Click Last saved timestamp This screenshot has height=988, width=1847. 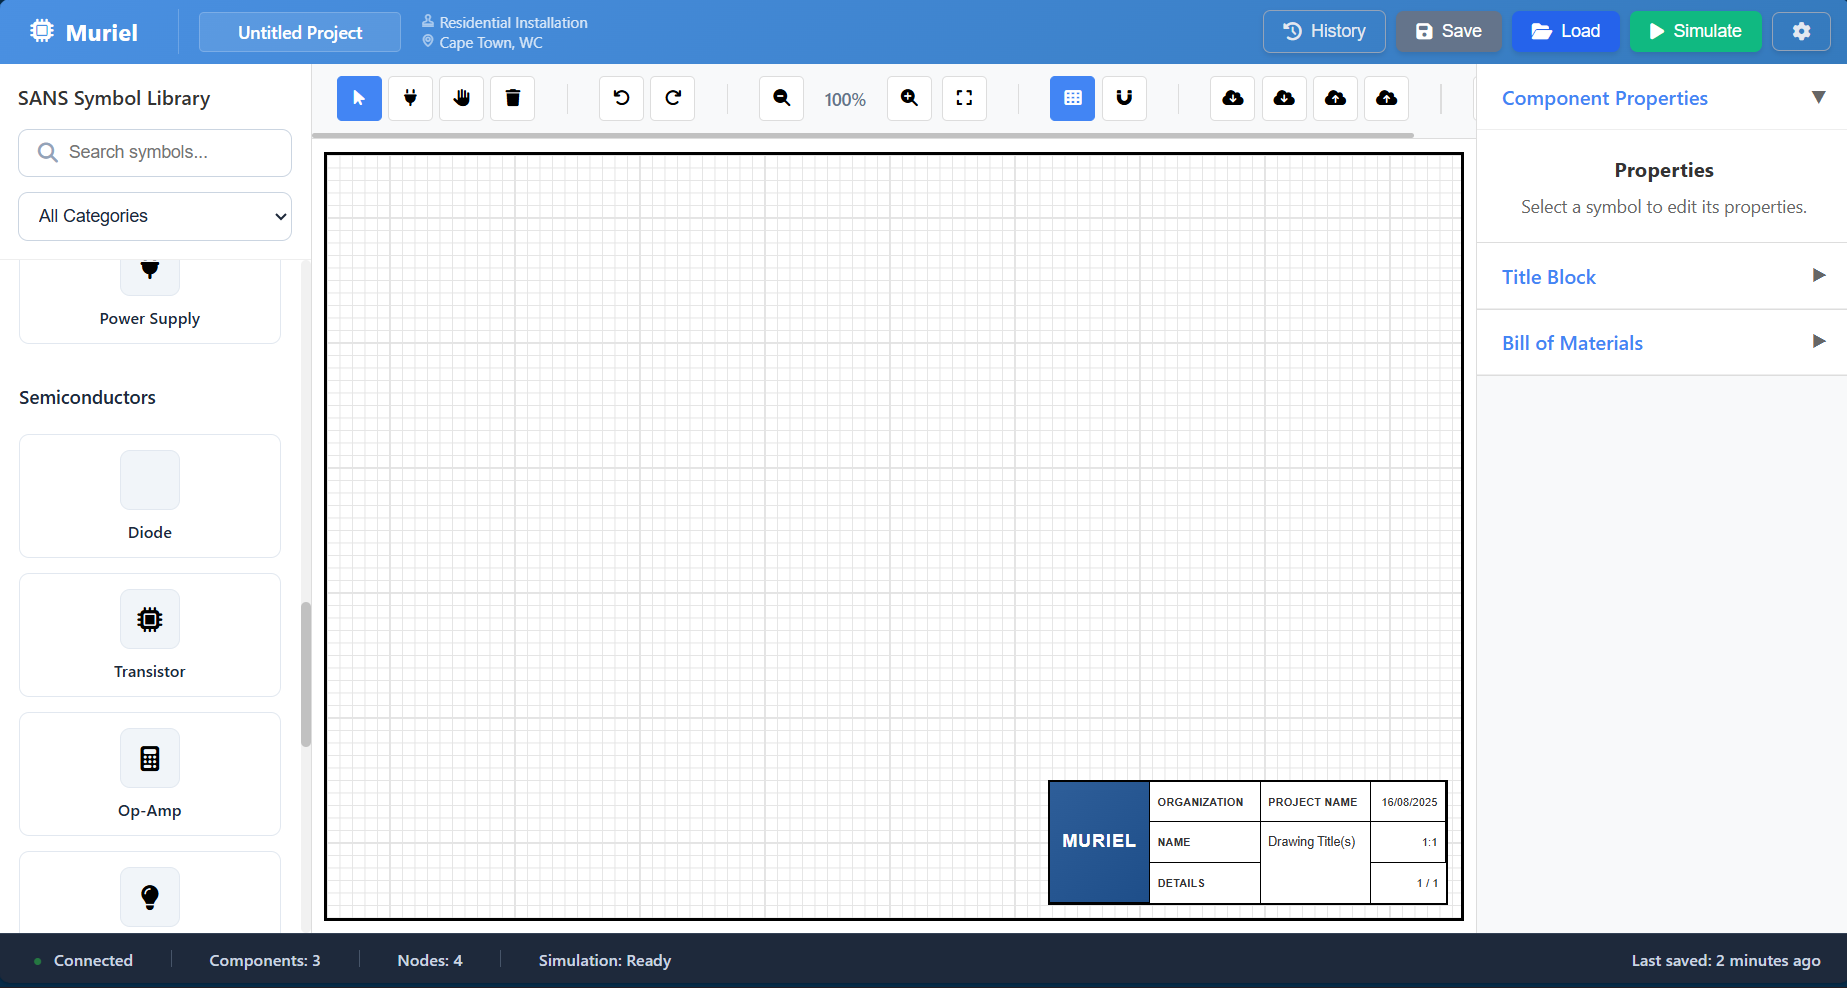click(1726, 960)
